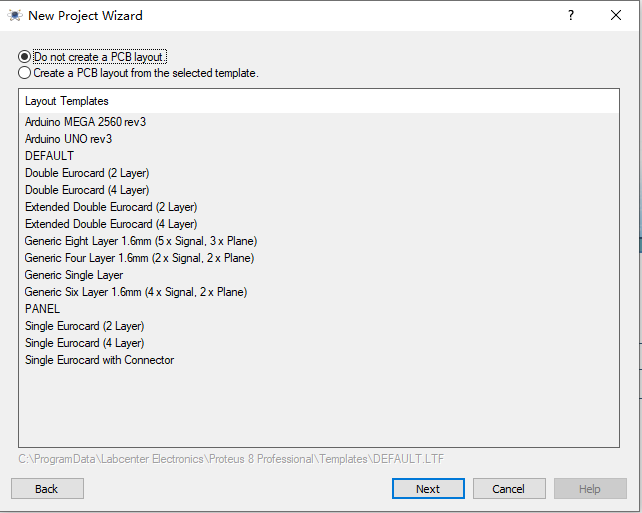Select 'Do not create a PCB layout'
Viewport: 642px width, 513px height.
coord(25,57)
